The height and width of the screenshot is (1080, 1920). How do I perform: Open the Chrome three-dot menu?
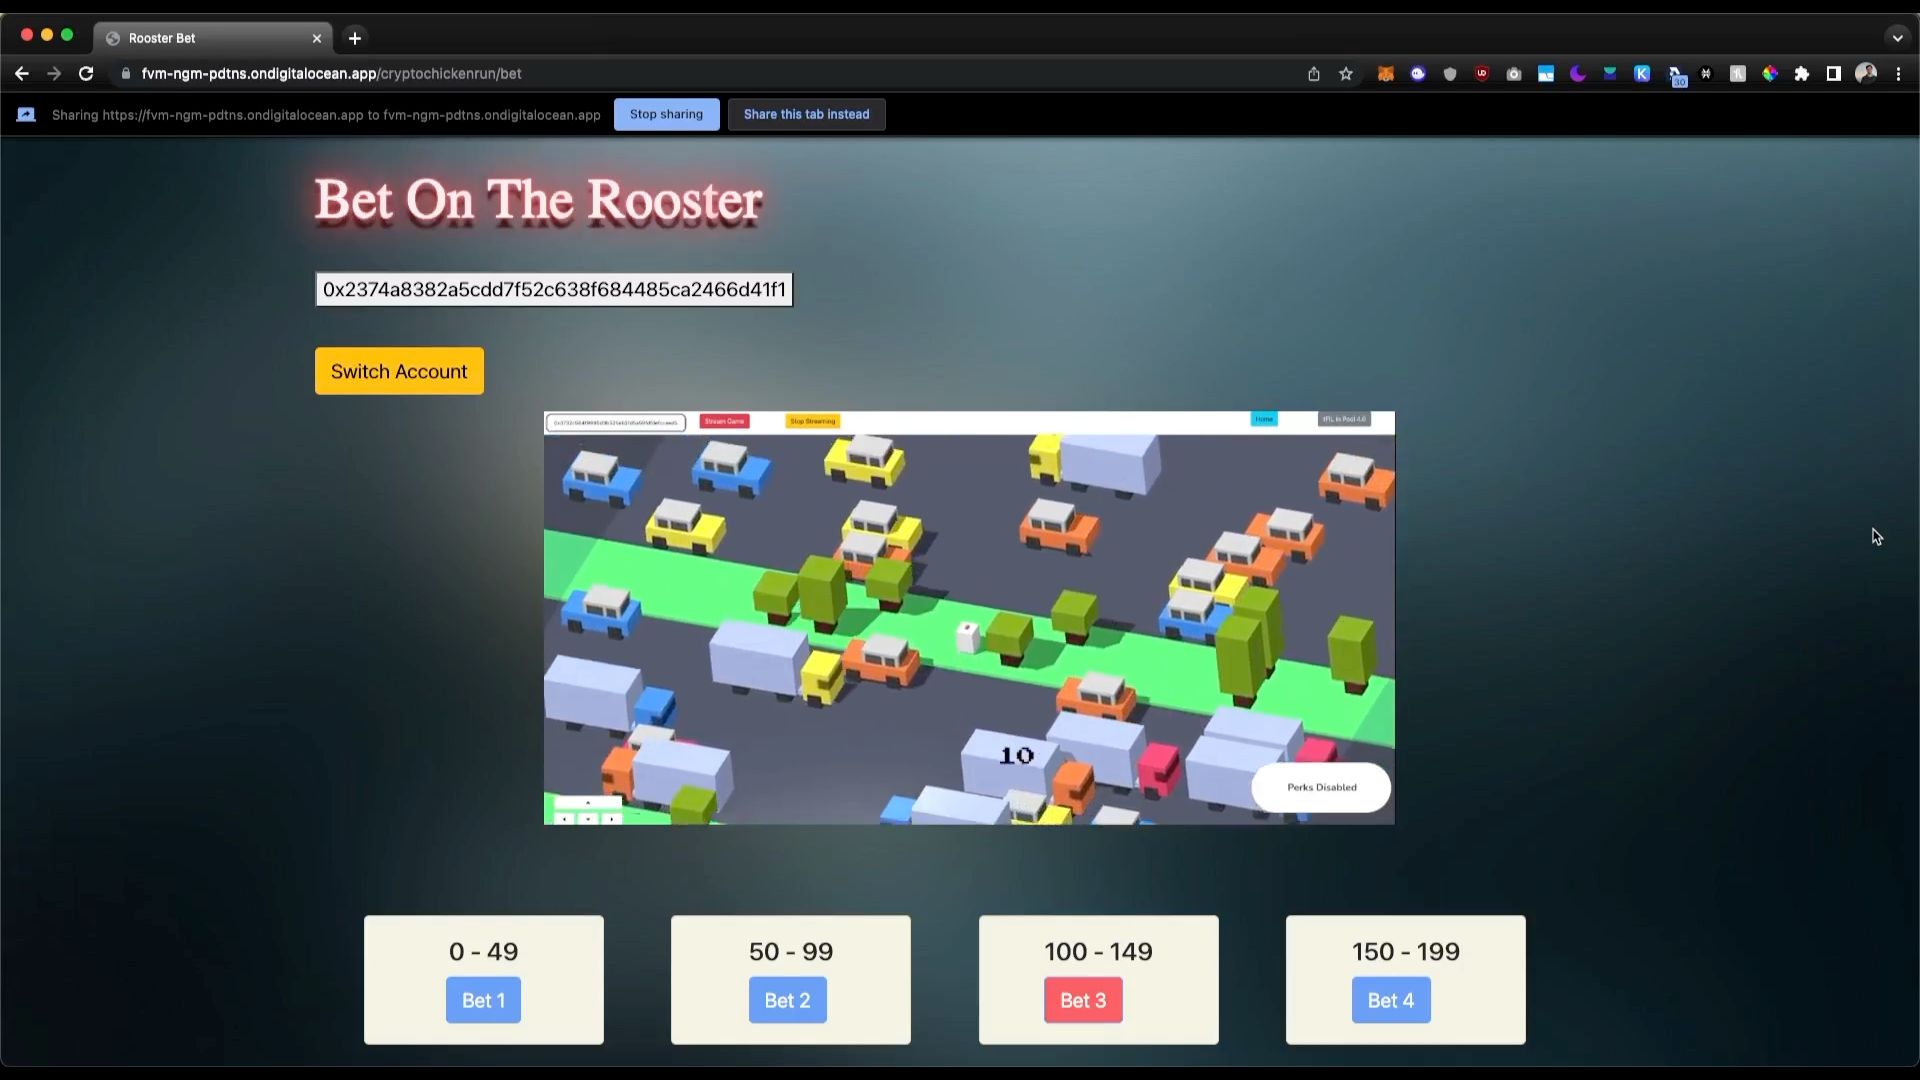click(1898, 74)
